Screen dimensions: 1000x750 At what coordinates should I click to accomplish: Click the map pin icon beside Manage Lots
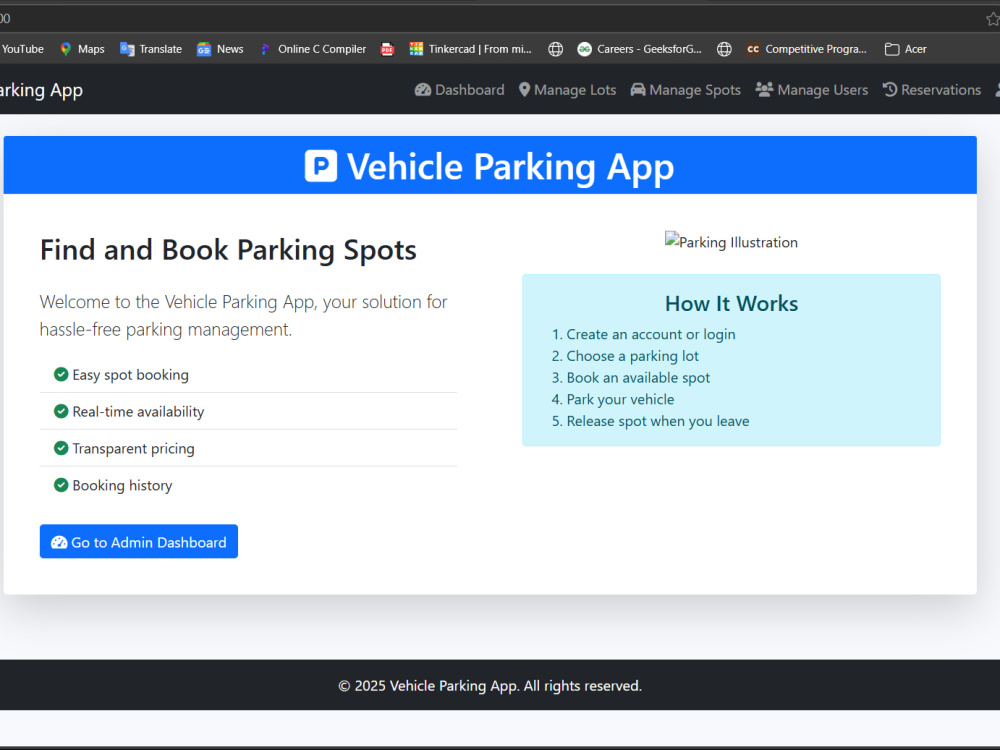coord(524,90)
